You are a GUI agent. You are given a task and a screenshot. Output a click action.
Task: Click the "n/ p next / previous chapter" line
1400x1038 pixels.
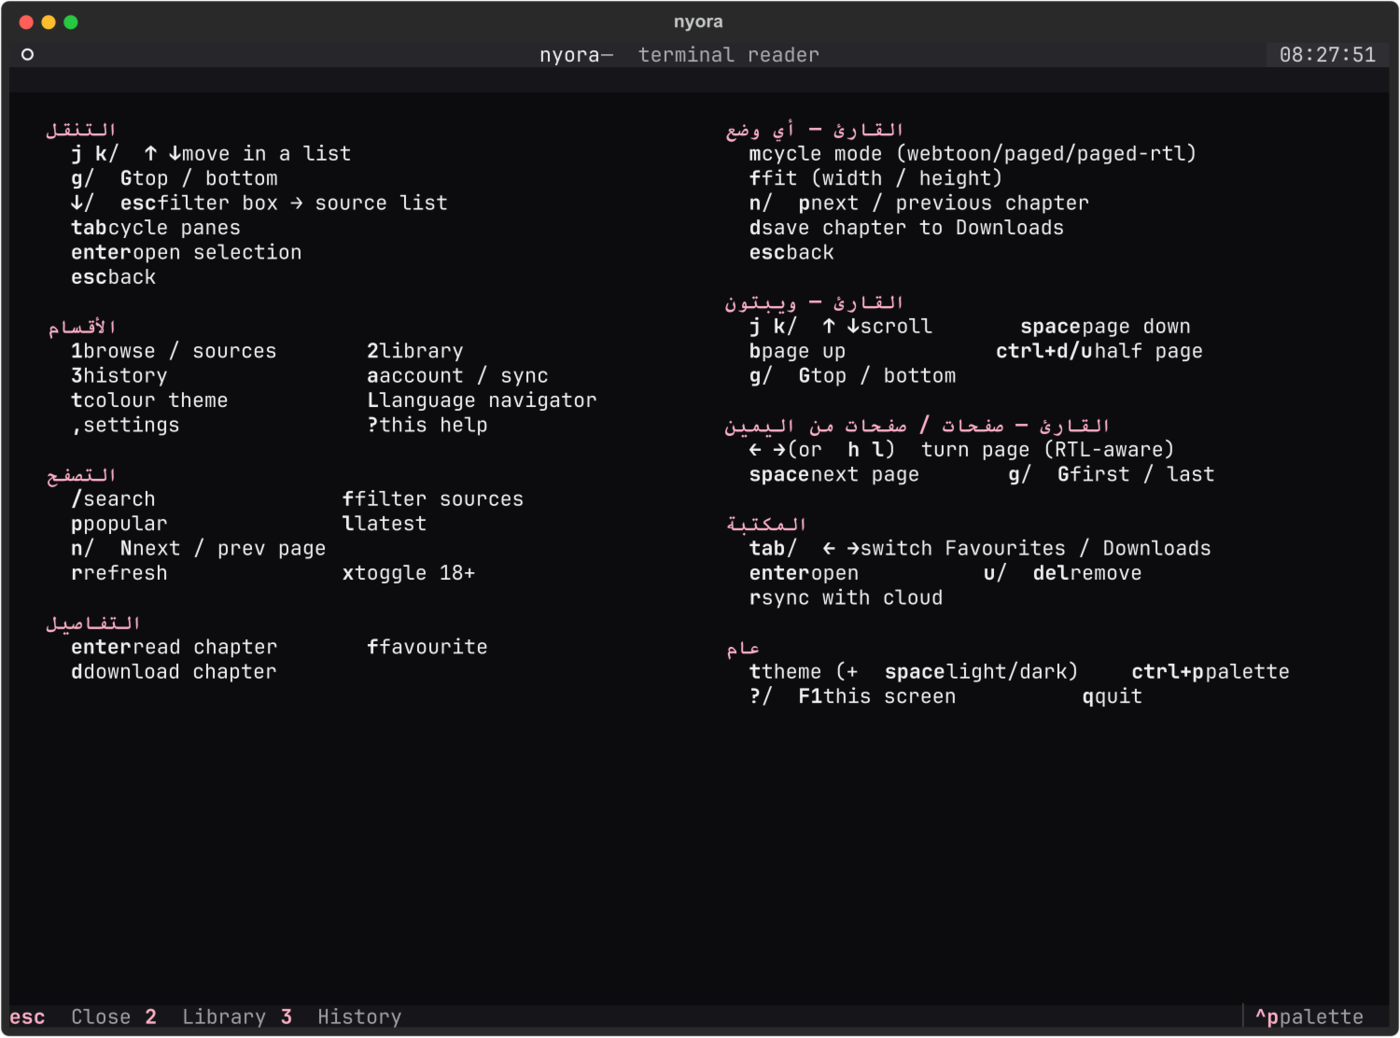click(x=919, y=203)
